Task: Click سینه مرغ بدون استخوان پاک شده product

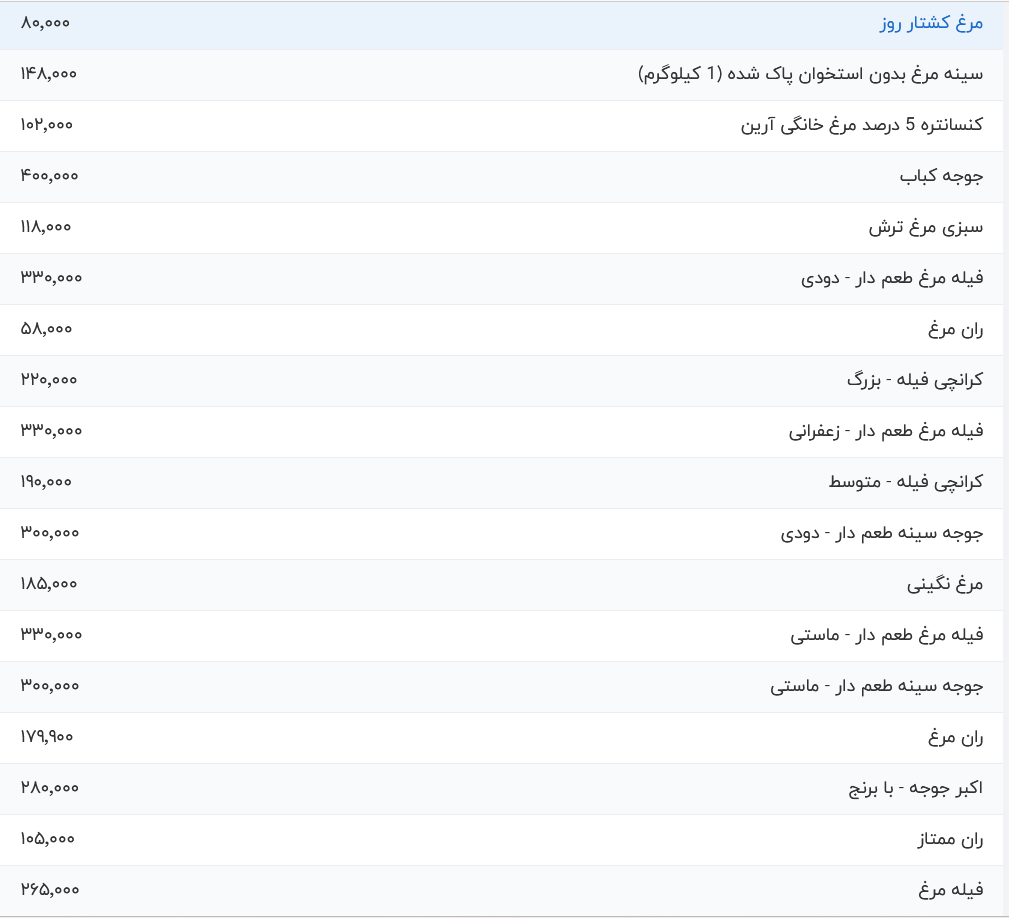Action: pos(810,74)
